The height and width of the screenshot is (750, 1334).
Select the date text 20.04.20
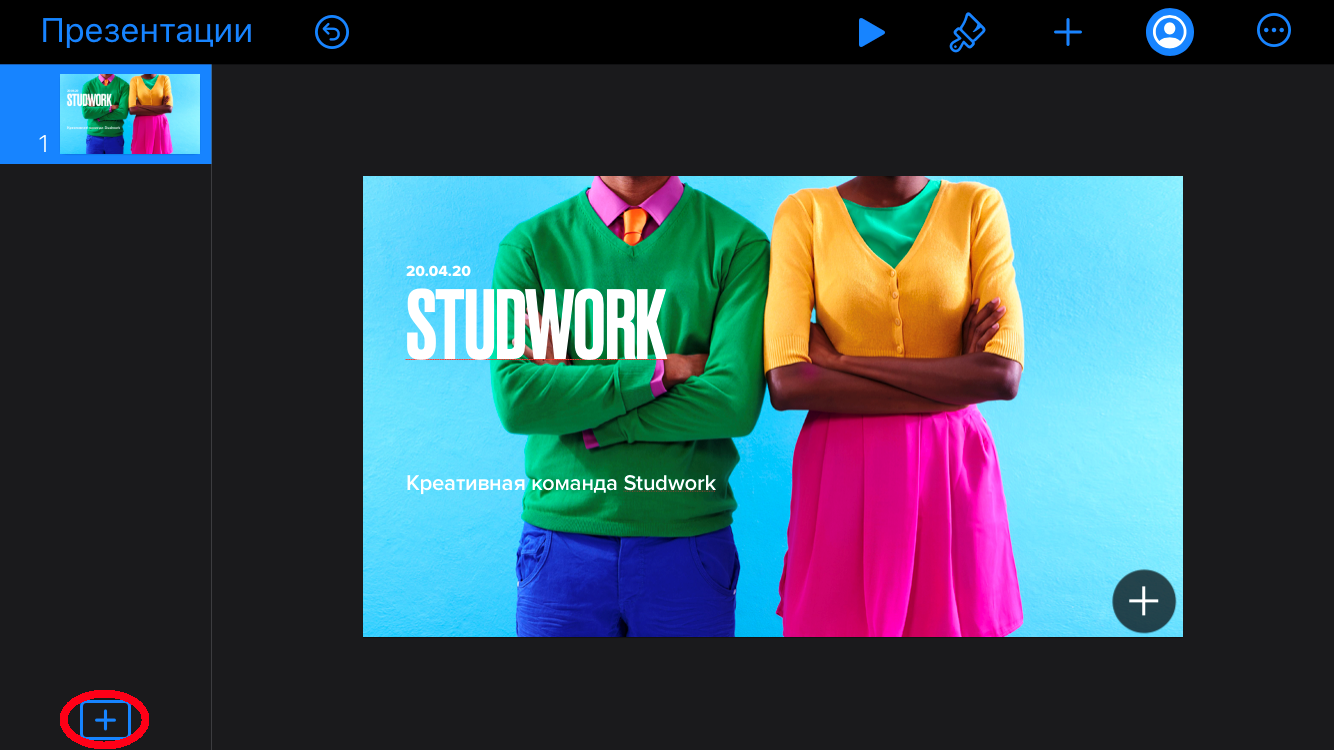[x=438, y=271]
